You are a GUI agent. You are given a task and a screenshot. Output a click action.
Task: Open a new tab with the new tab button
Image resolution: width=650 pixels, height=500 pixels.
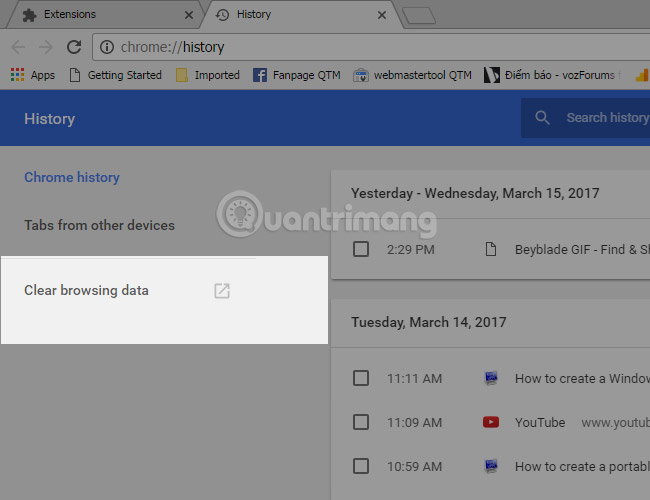click(419, 16)
